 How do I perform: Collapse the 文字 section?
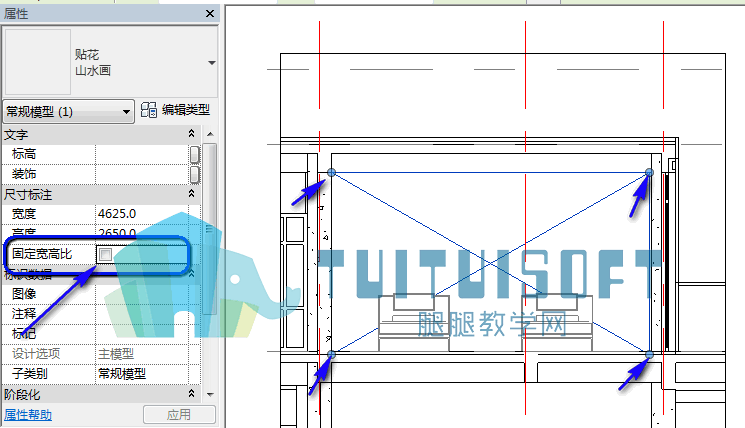pyautogui.click(x=191, y=134)
